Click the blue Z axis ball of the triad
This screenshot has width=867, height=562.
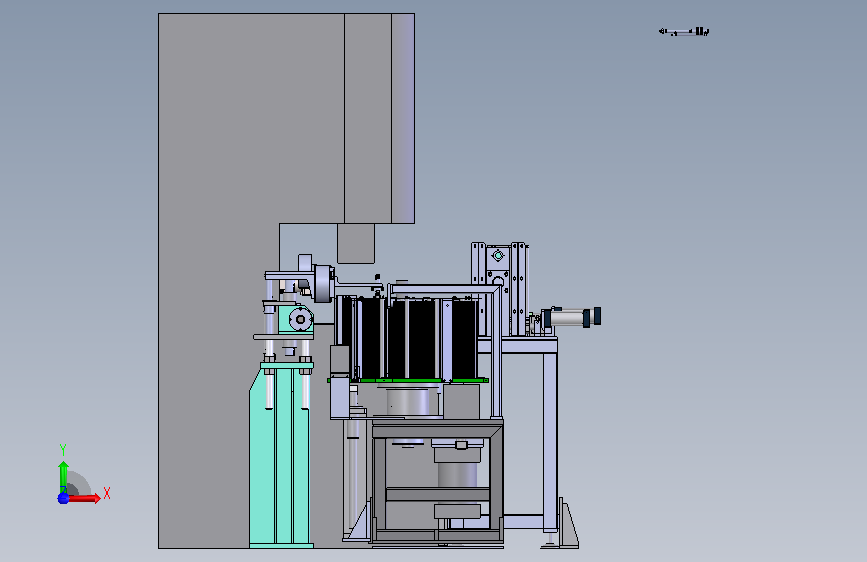pyautogui.click(x=63, y=498)
